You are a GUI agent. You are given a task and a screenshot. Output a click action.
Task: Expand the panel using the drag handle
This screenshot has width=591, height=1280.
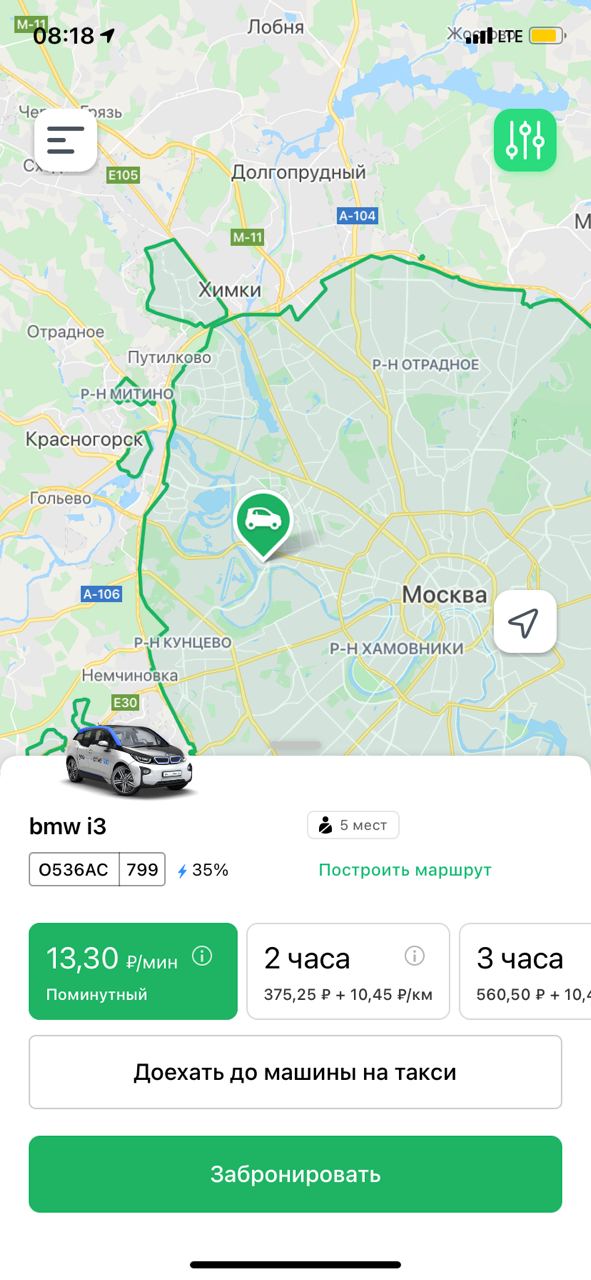(296, 746)
